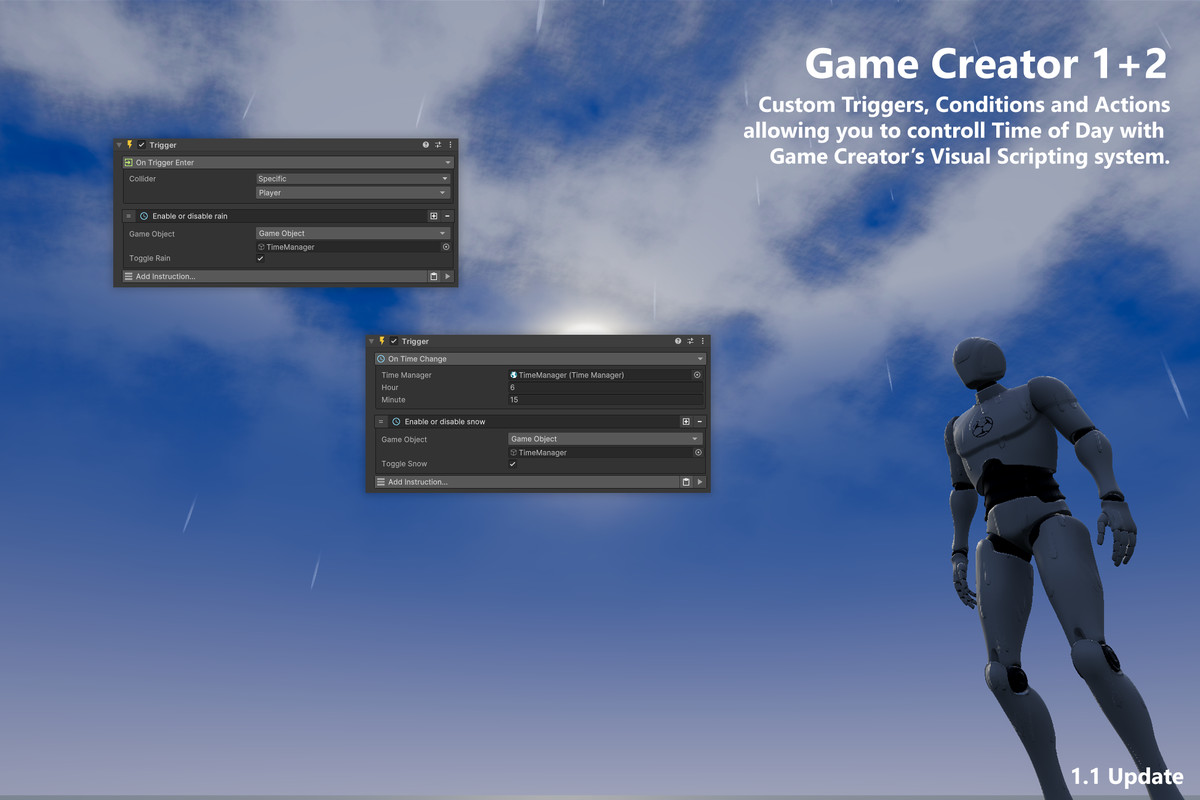Click the Toggle Rain label
1200x800 pixels.
[150, 259]
